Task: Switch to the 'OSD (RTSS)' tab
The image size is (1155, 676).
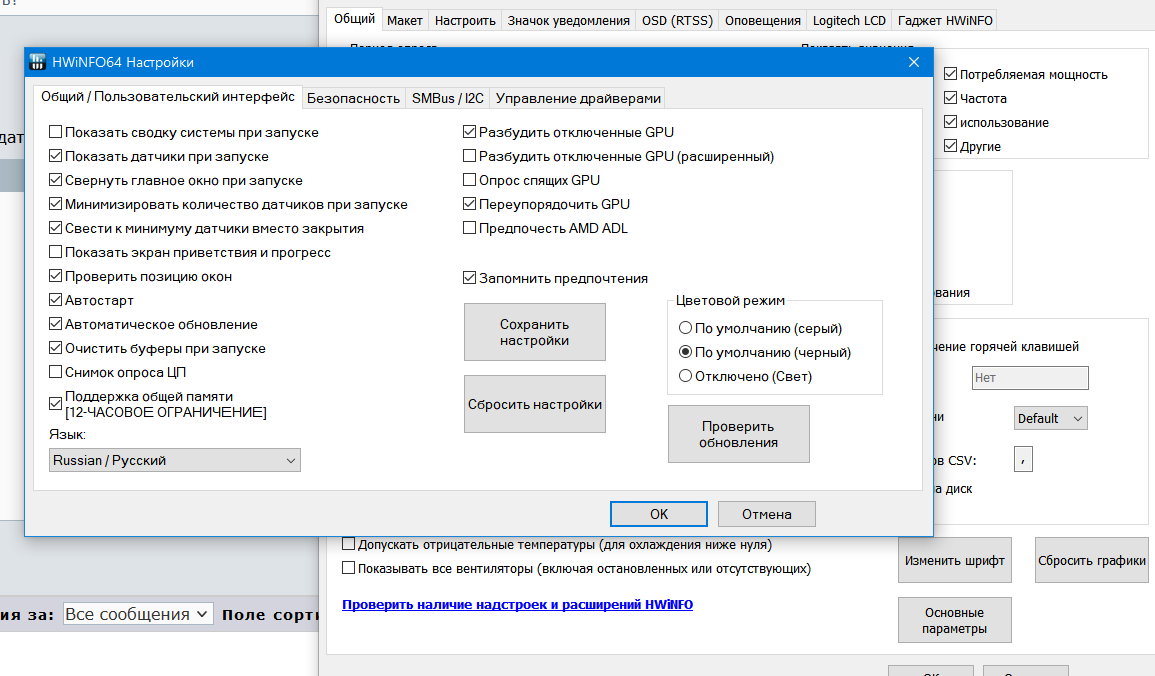Action: pos(677,21)
